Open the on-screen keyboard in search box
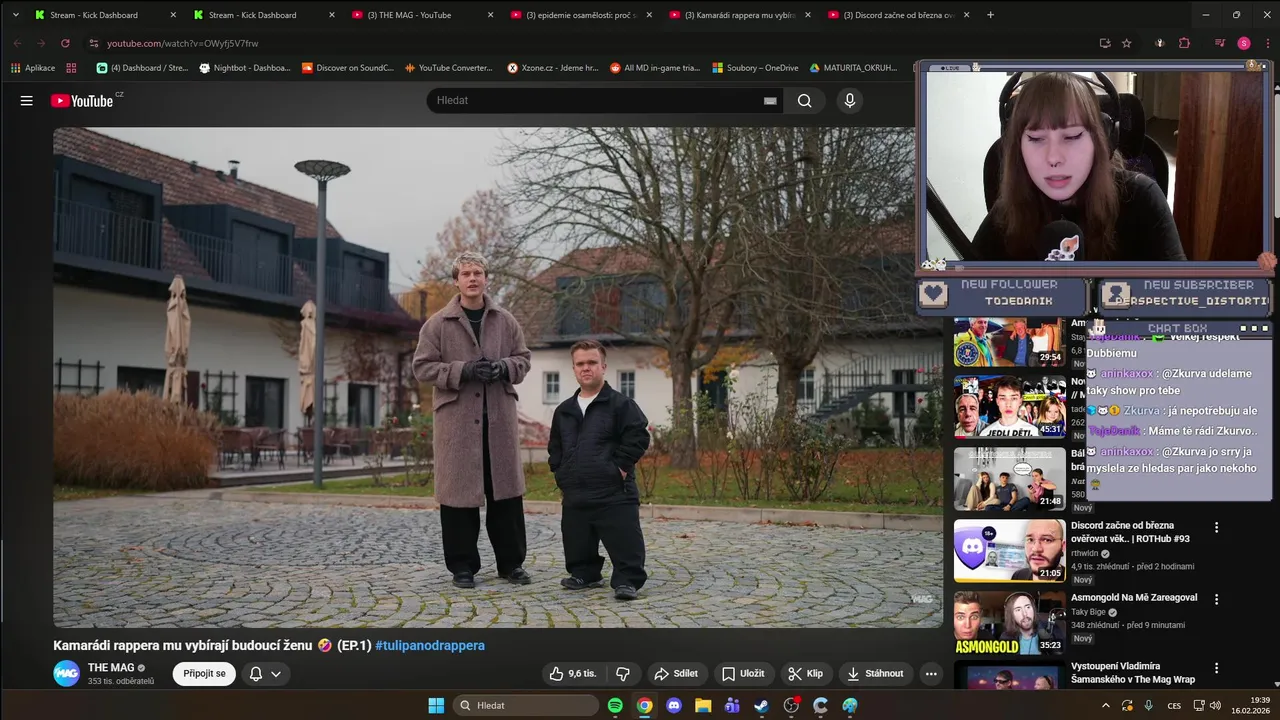1280x720 pixels. (770, 101)
